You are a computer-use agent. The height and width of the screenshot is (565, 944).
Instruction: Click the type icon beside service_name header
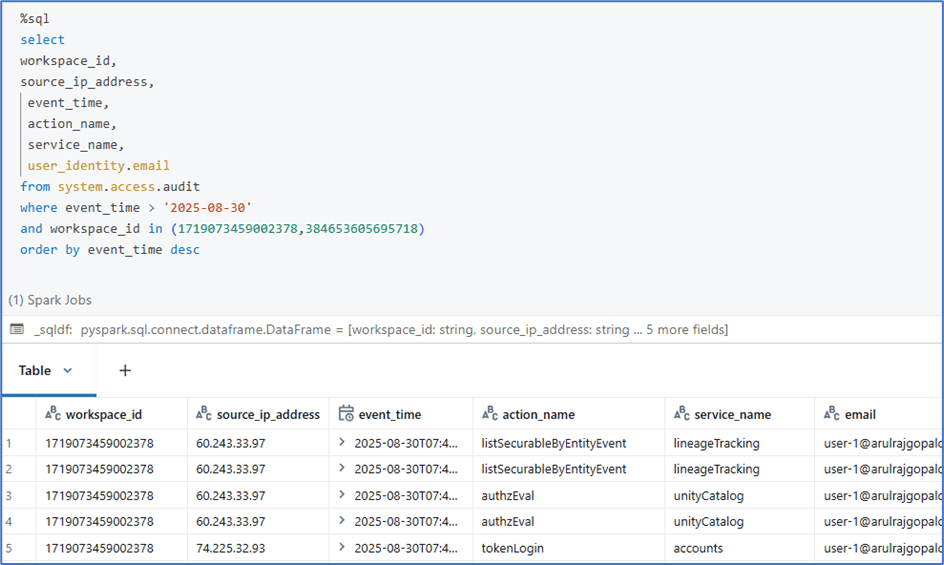682,414
